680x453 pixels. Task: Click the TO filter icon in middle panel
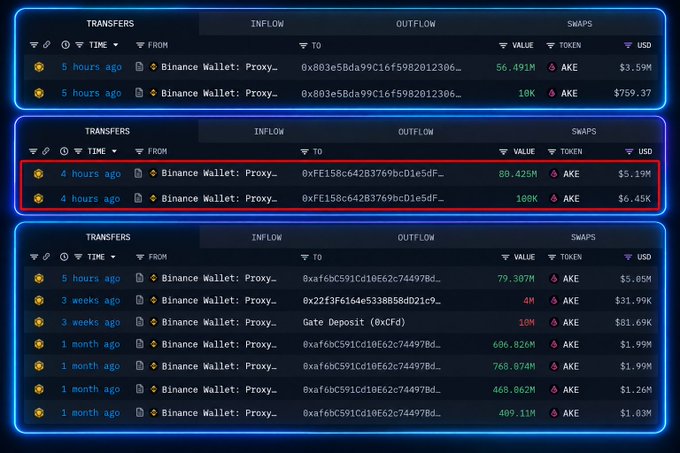pos(304,152)
